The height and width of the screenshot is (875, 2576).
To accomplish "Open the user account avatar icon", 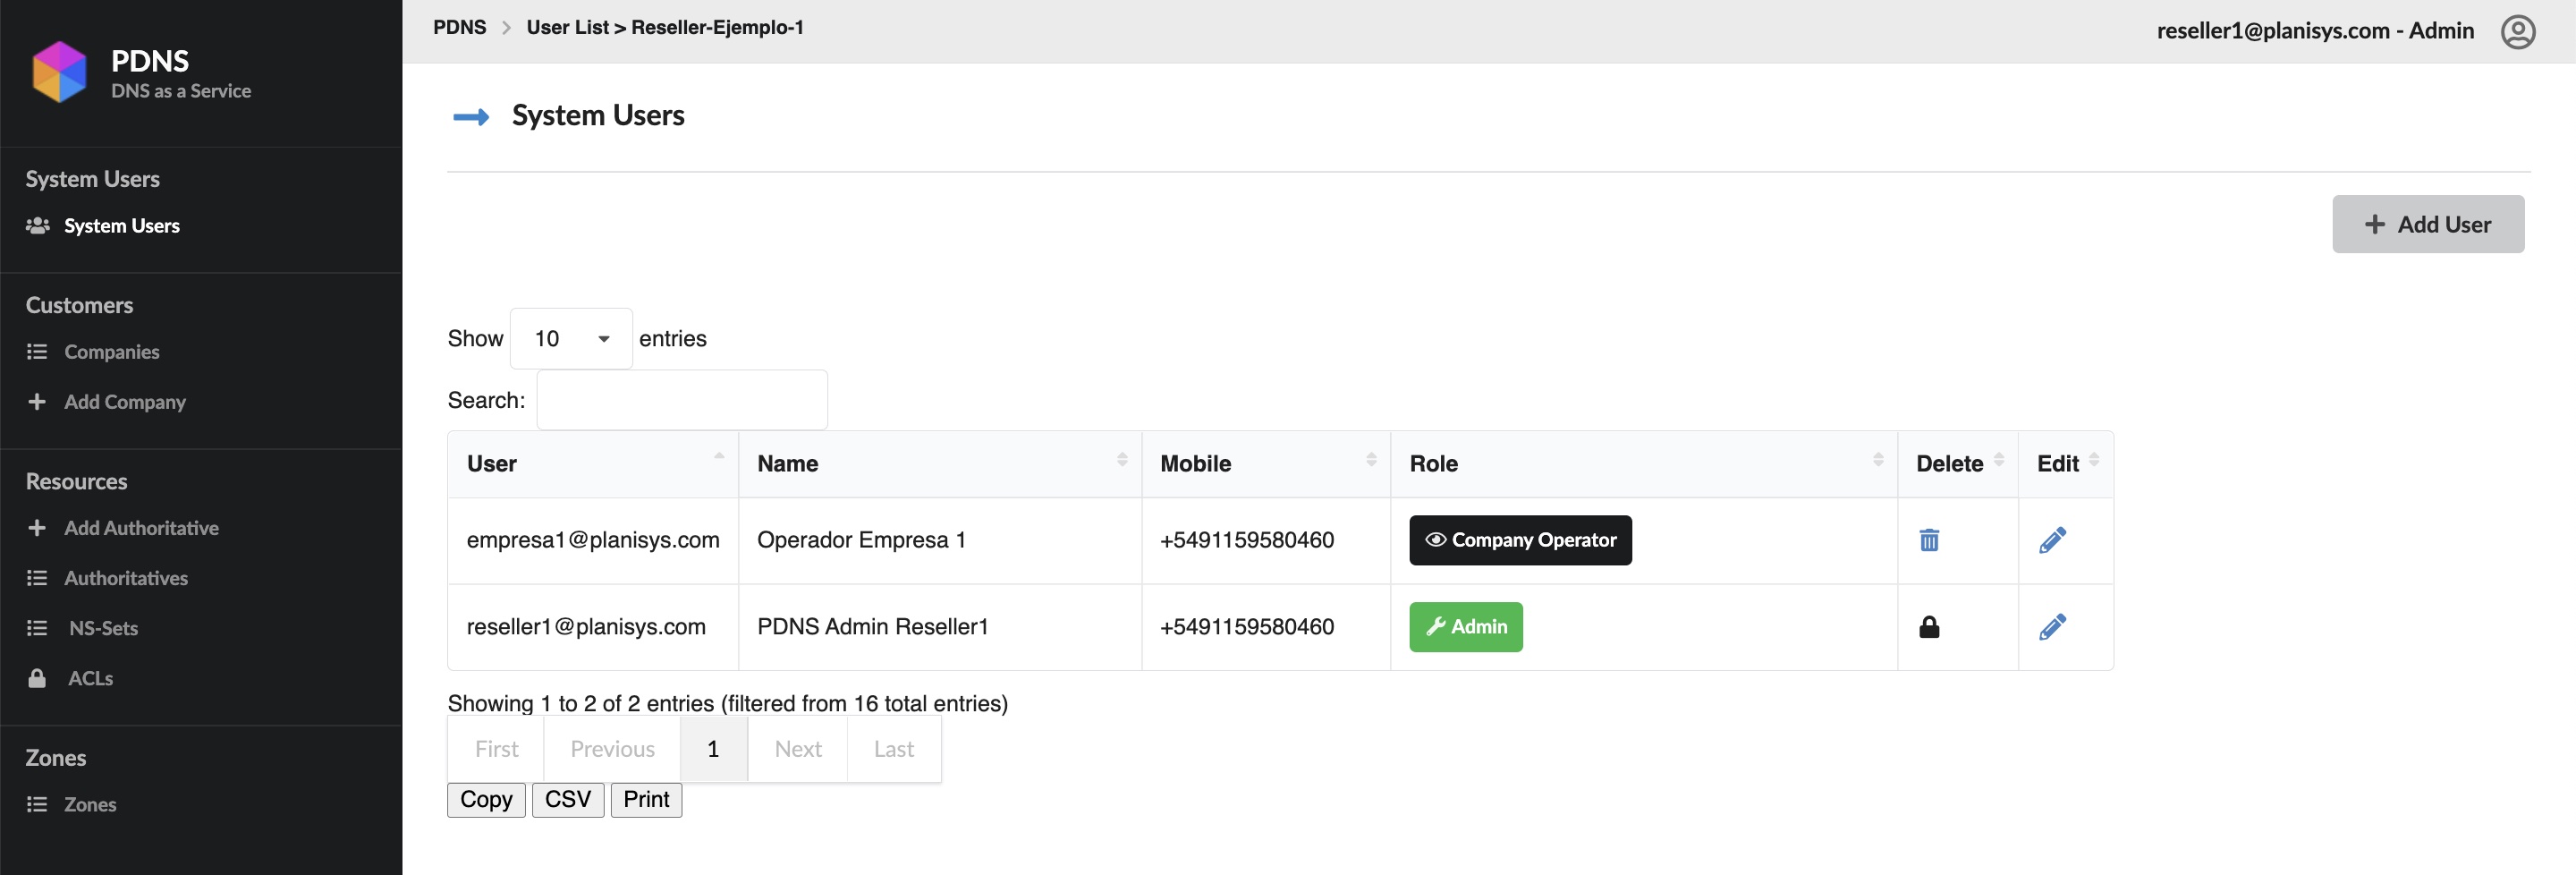I will (x=2517, y=32).
